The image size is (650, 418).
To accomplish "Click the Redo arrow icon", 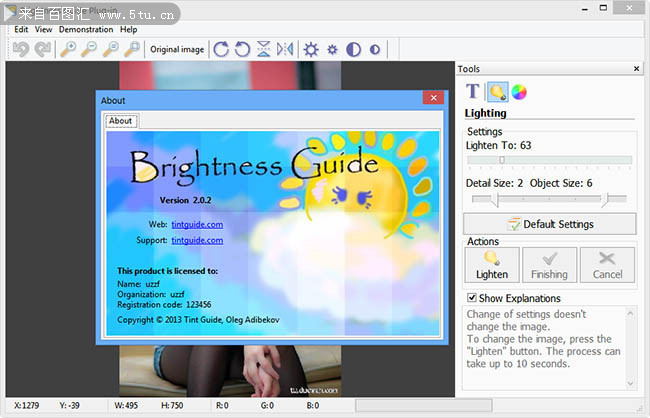I will 42,49.
